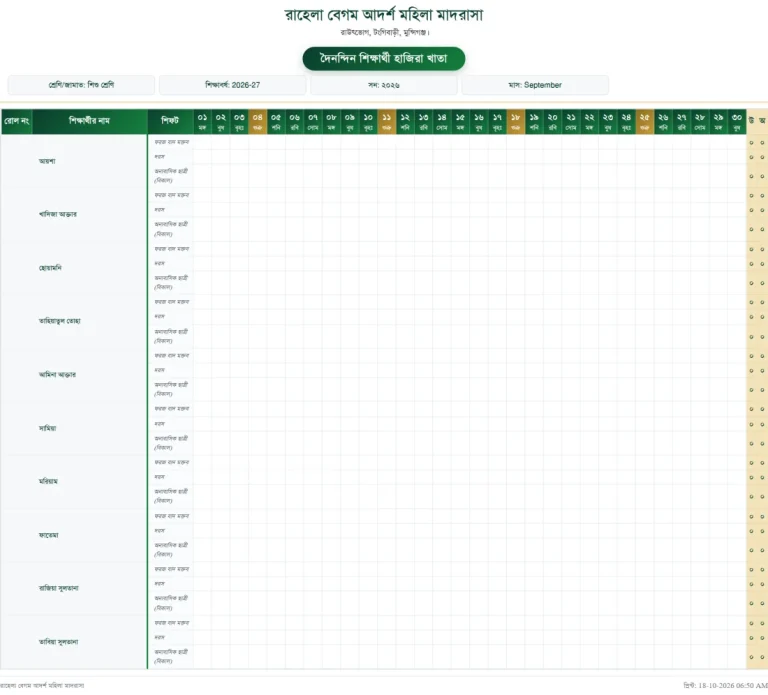Viewport: 768px width, 695px height.
Task: Select student name তাহিয়াতুল তোহা
Action: point(60,321)
